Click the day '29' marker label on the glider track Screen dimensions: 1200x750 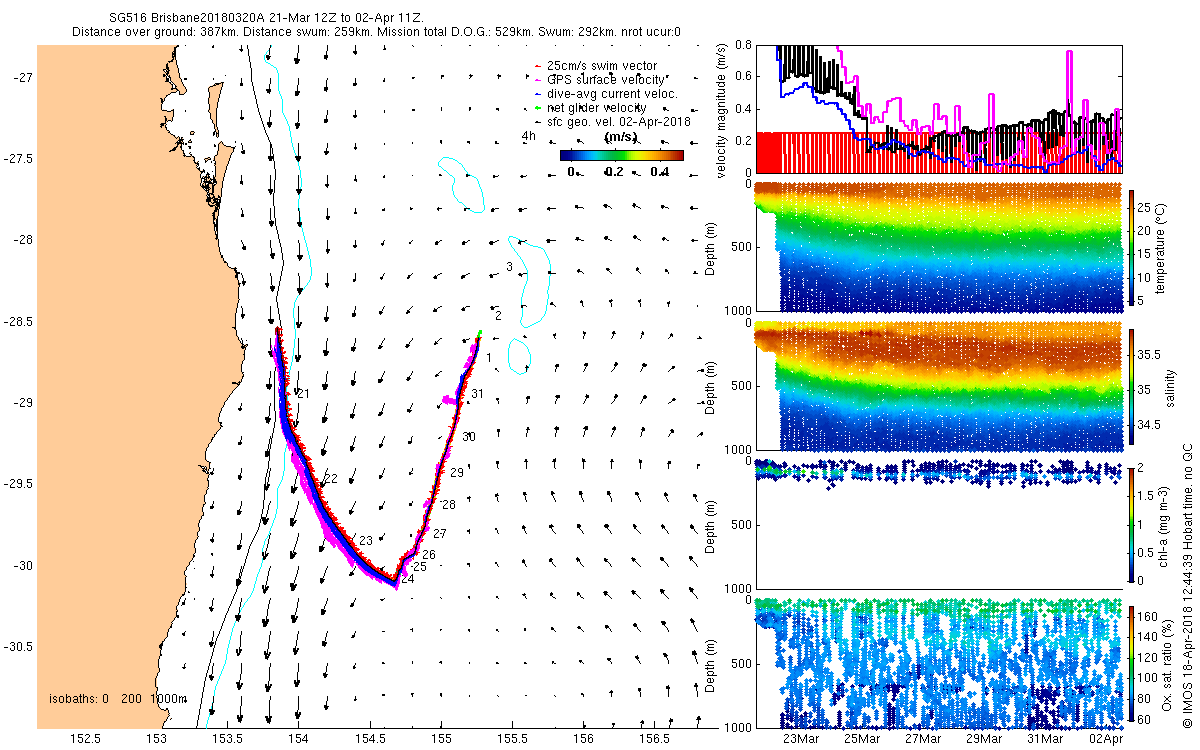point(457,472)
